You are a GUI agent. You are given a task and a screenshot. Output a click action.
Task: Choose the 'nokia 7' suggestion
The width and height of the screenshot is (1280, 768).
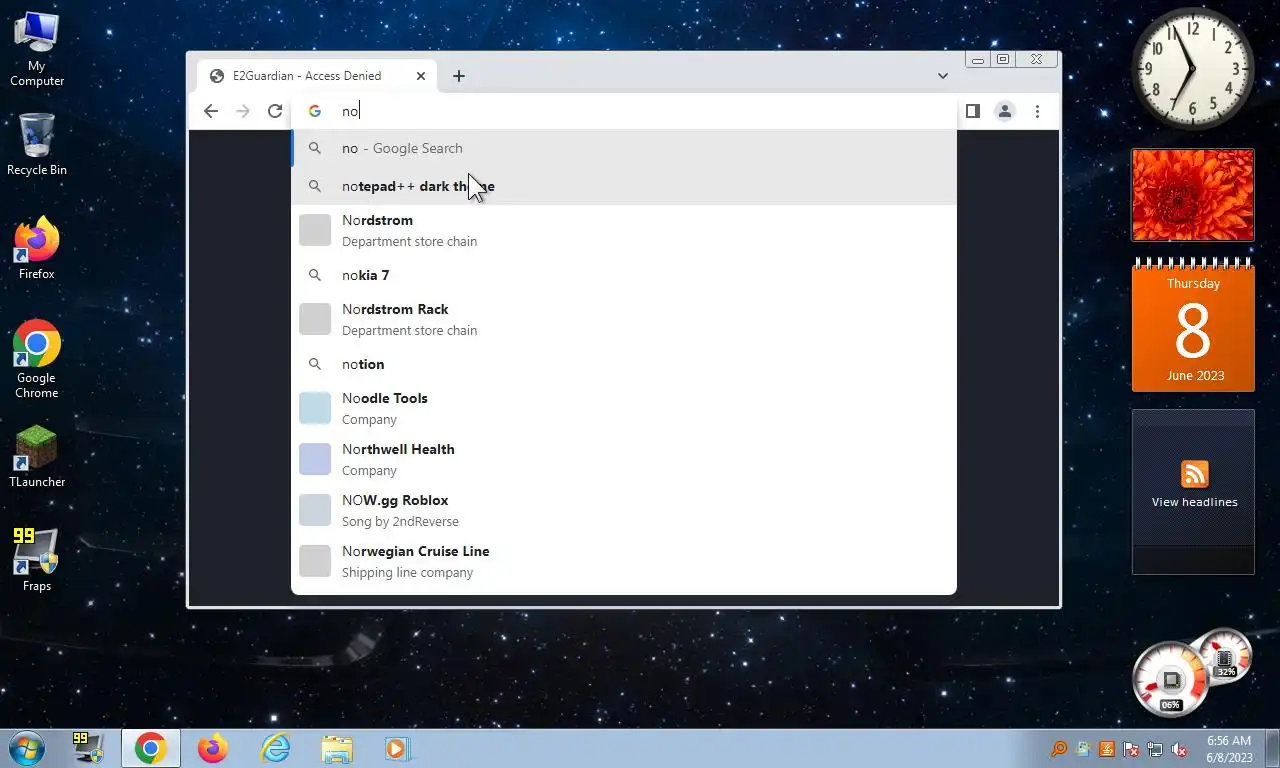tap(624, 275)
